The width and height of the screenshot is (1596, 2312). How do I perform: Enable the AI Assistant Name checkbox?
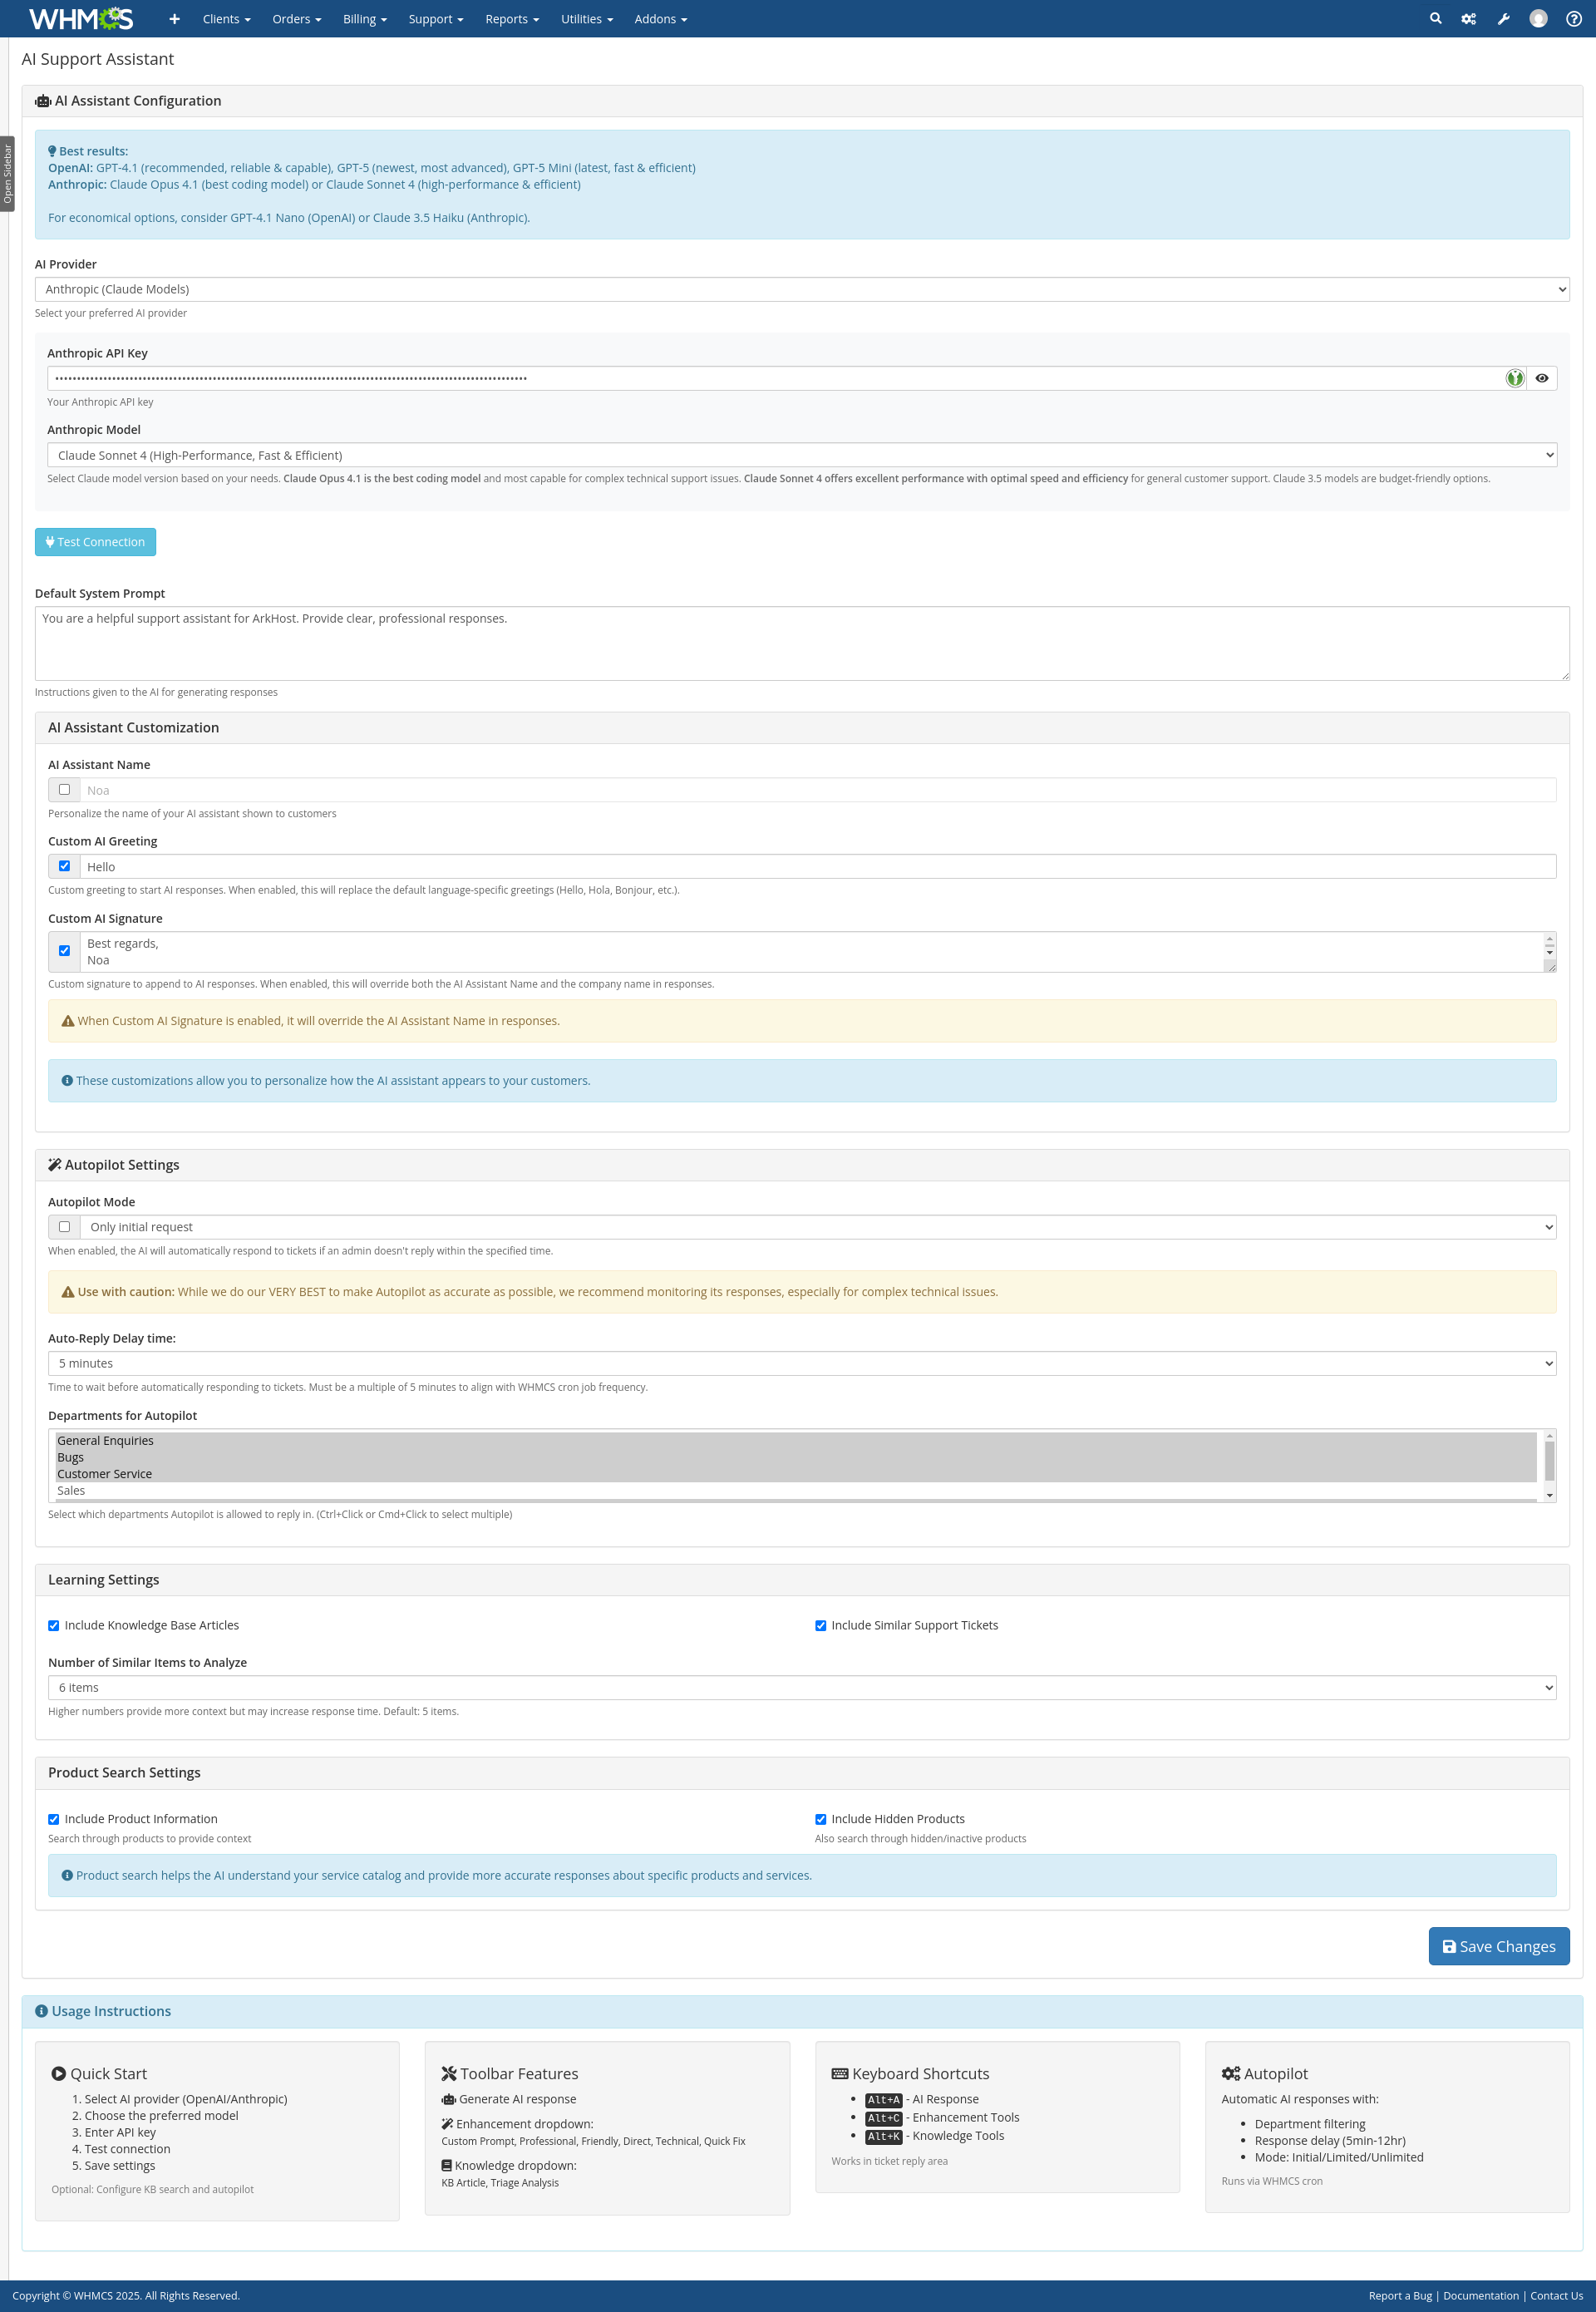(x=64, y=790)
